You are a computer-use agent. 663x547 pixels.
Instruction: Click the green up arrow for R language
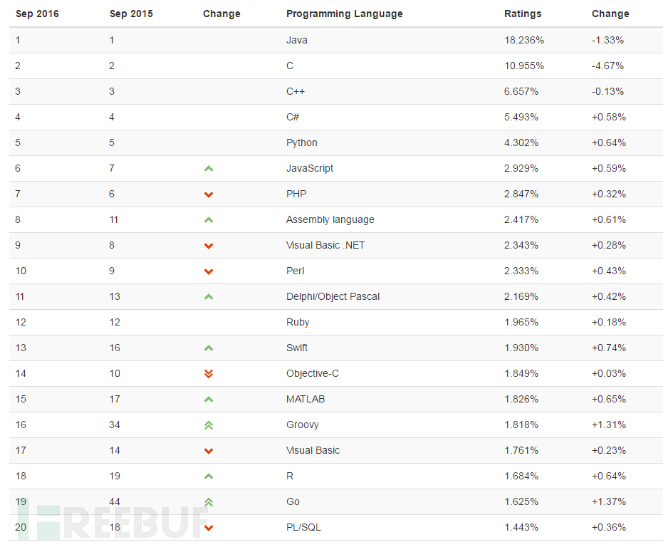(x=208, y=476)
